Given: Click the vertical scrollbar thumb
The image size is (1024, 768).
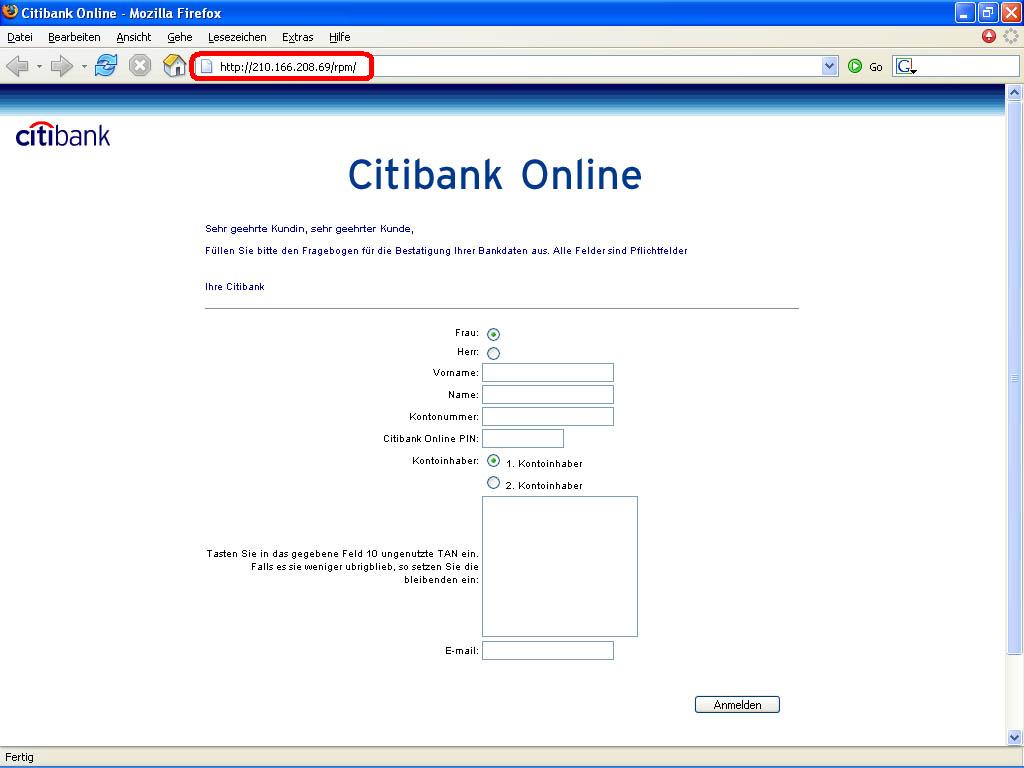Looking at the screenshot, I should (x=1014, y=377).
